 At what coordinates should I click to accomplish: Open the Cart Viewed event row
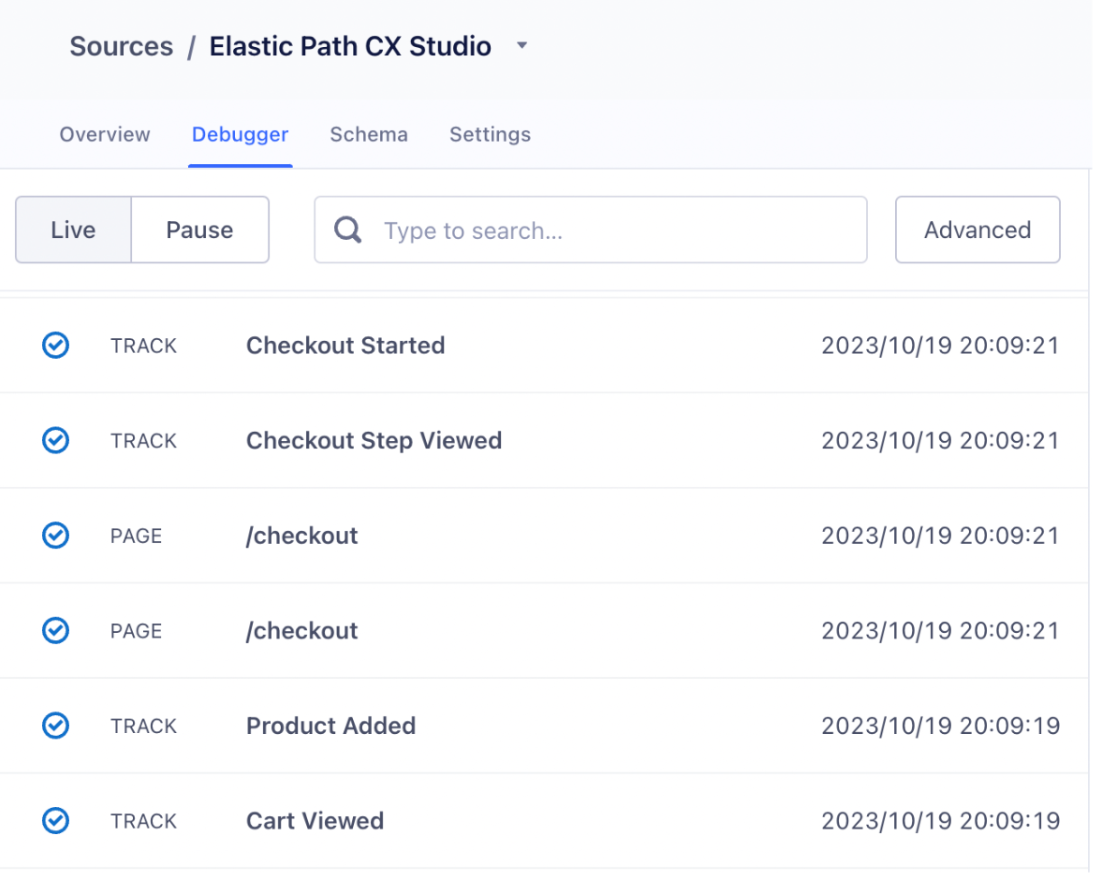[x=315, y=821]
